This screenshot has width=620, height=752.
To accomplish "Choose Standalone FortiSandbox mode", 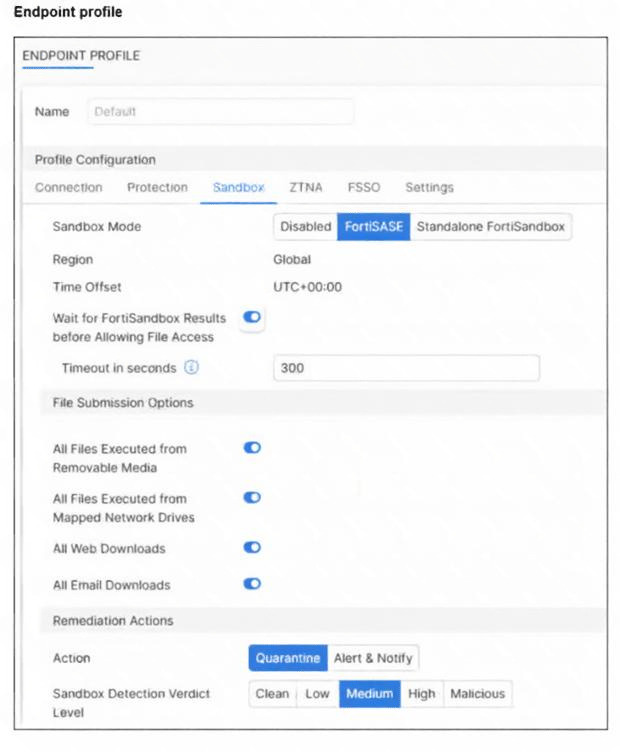I will (490, 227).
